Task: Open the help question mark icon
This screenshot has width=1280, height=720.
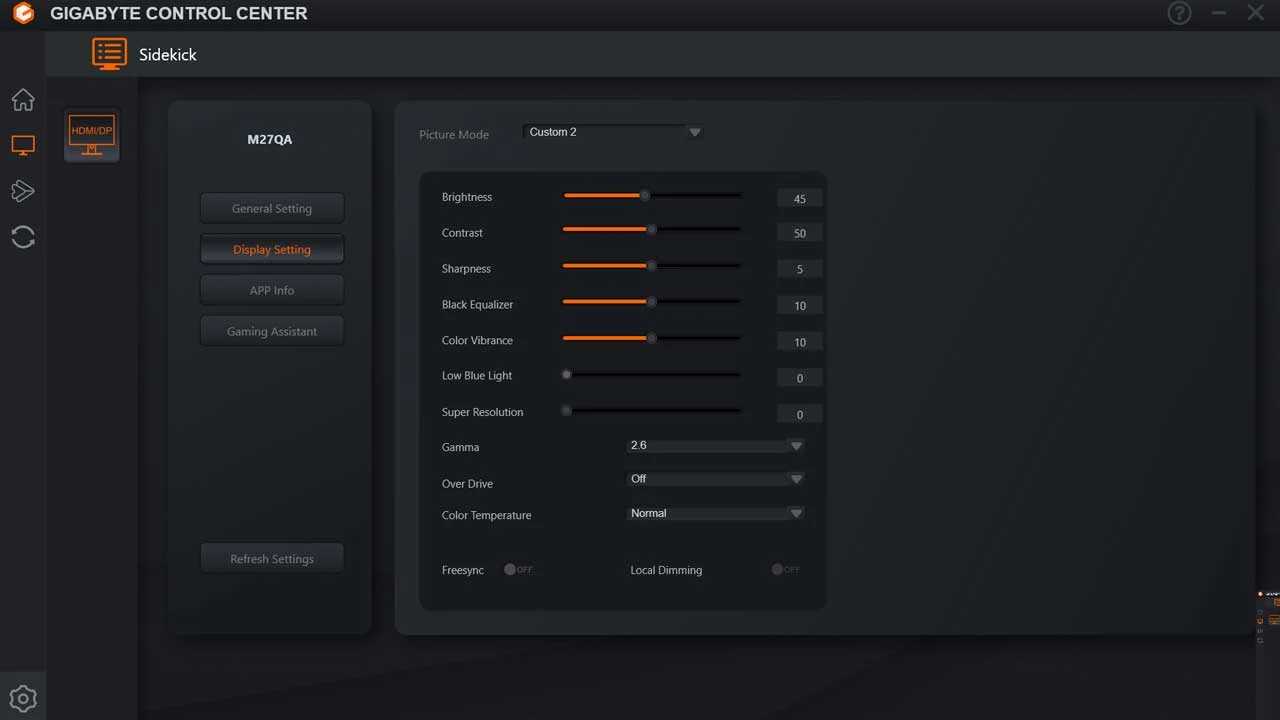Action: click(1179, 13)
